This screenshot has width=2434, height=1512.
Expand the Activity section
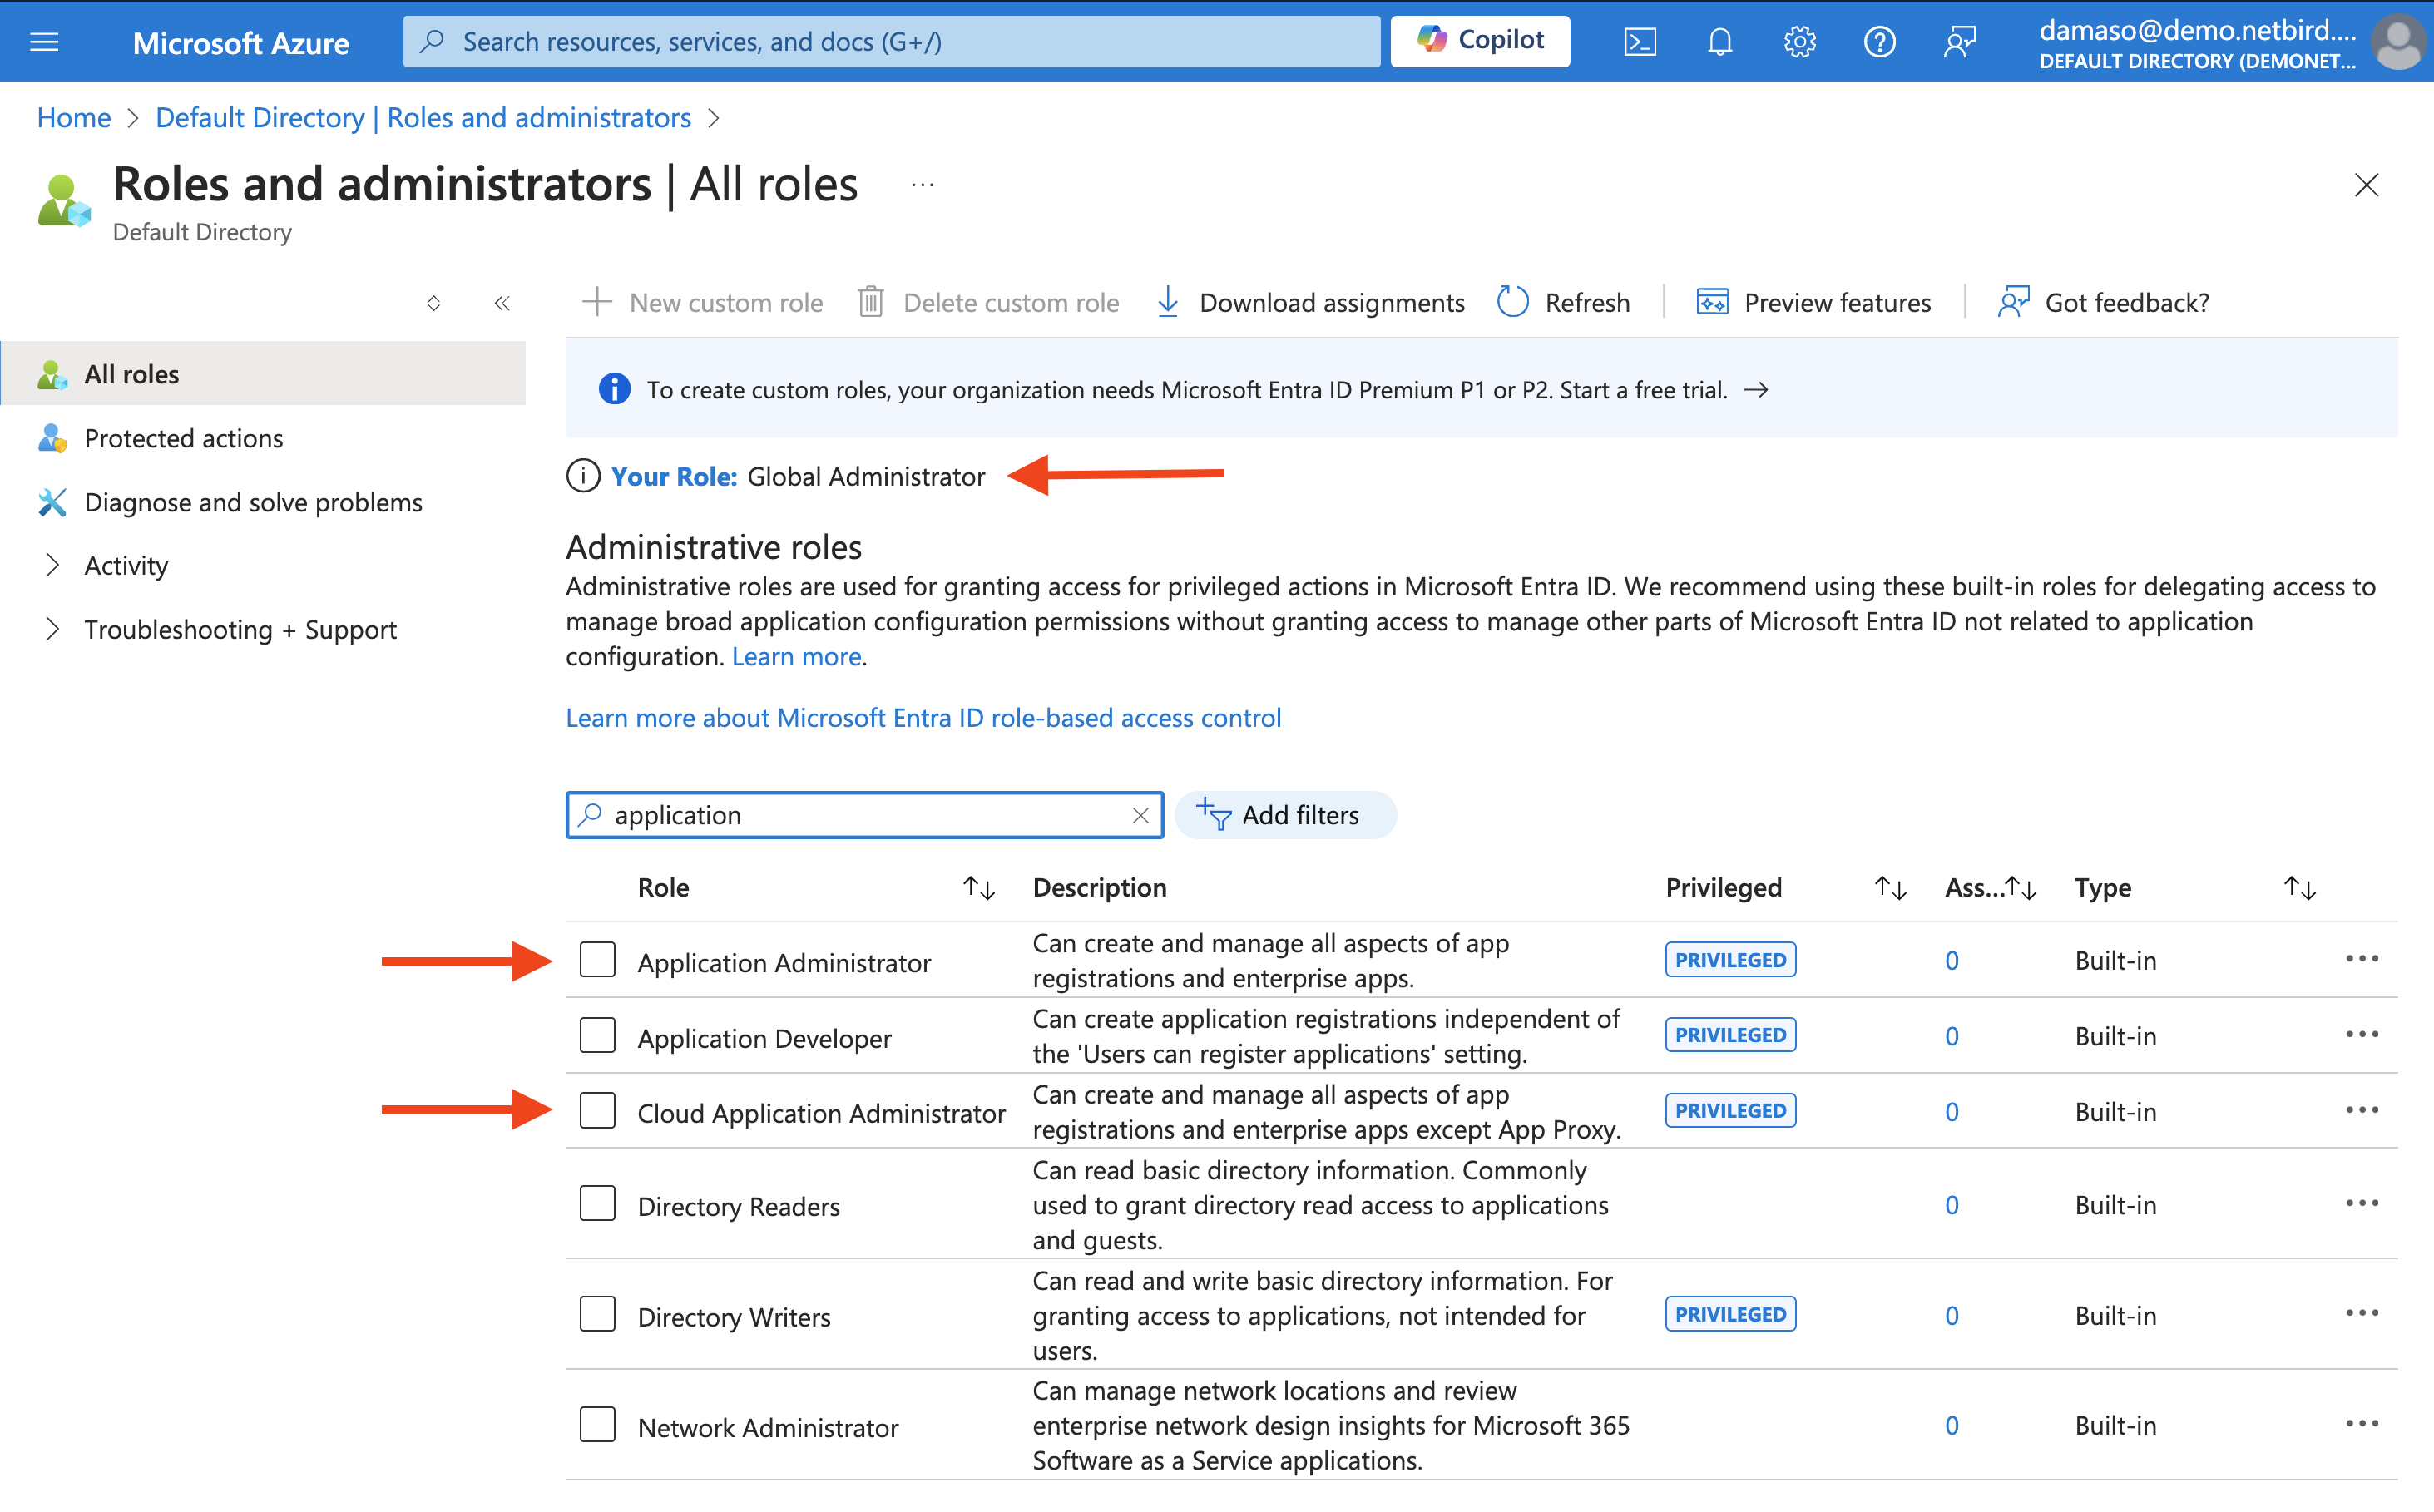[x=126, y=565]
